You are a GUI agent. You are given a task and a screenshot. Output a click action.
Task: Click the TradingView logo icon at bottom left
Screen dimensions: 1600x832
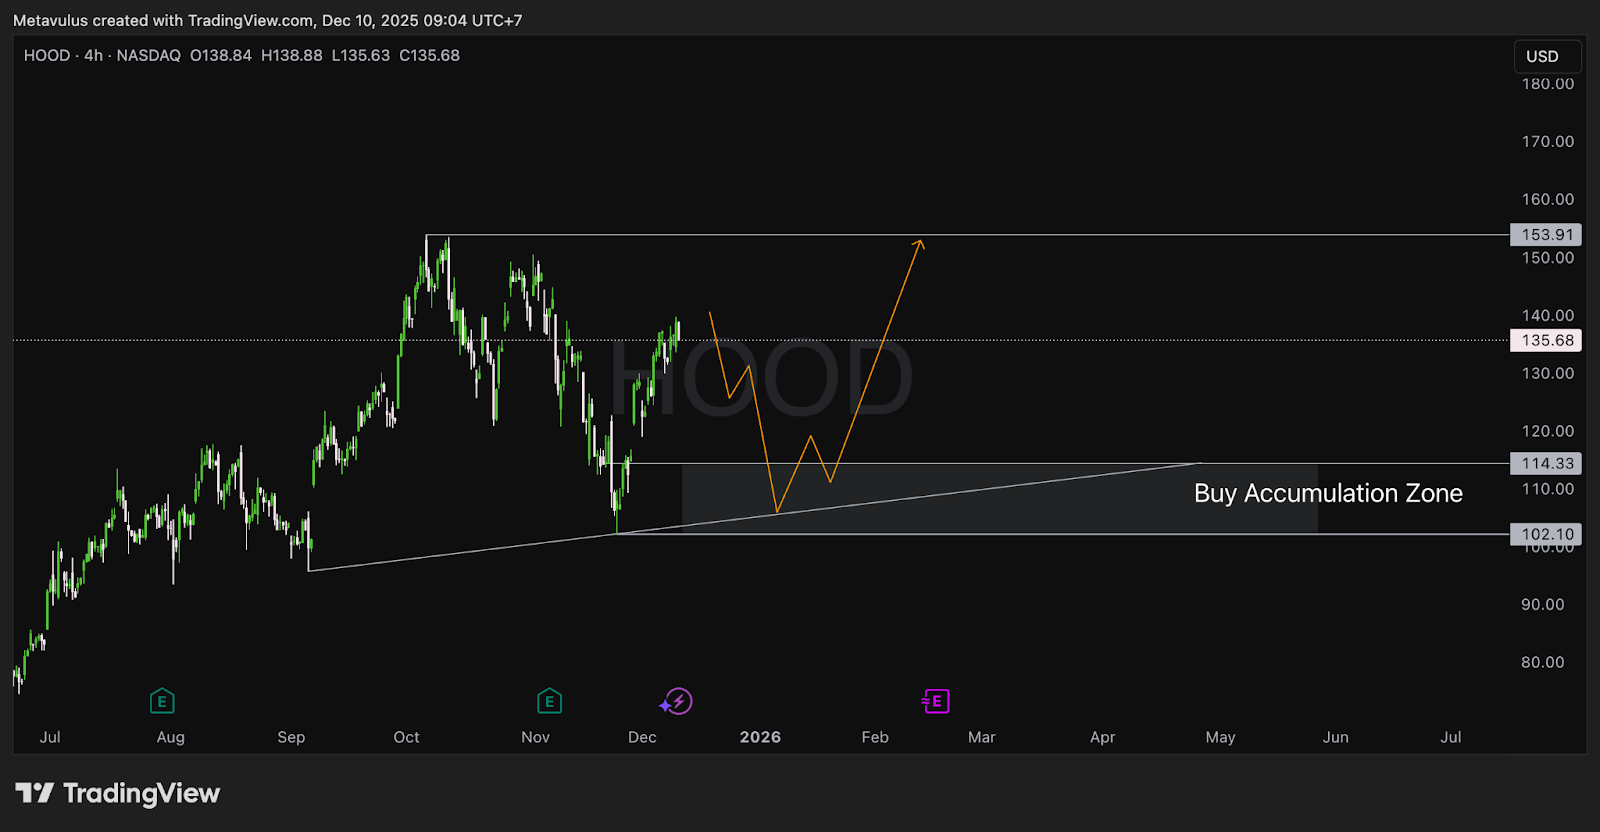click(34, 794)
